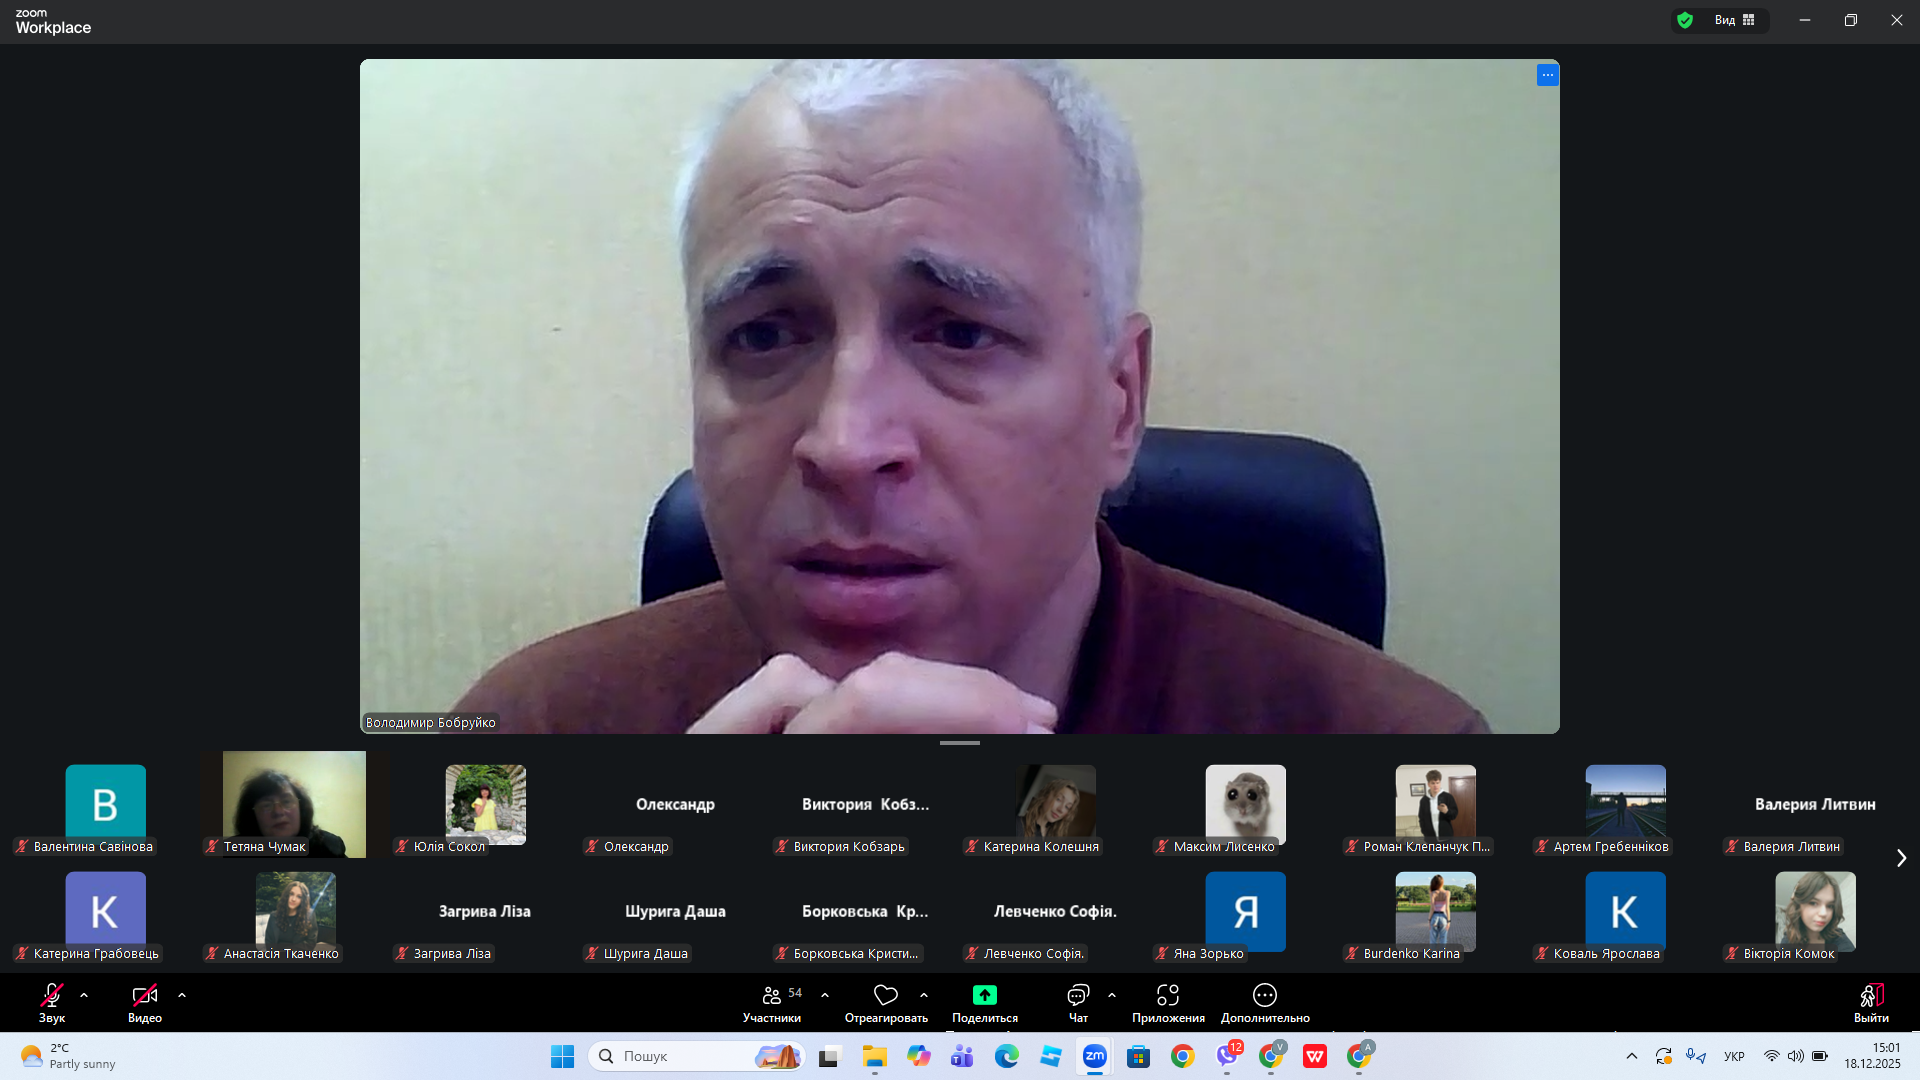Expand audio settings arrow next to mic

point(84,995)
